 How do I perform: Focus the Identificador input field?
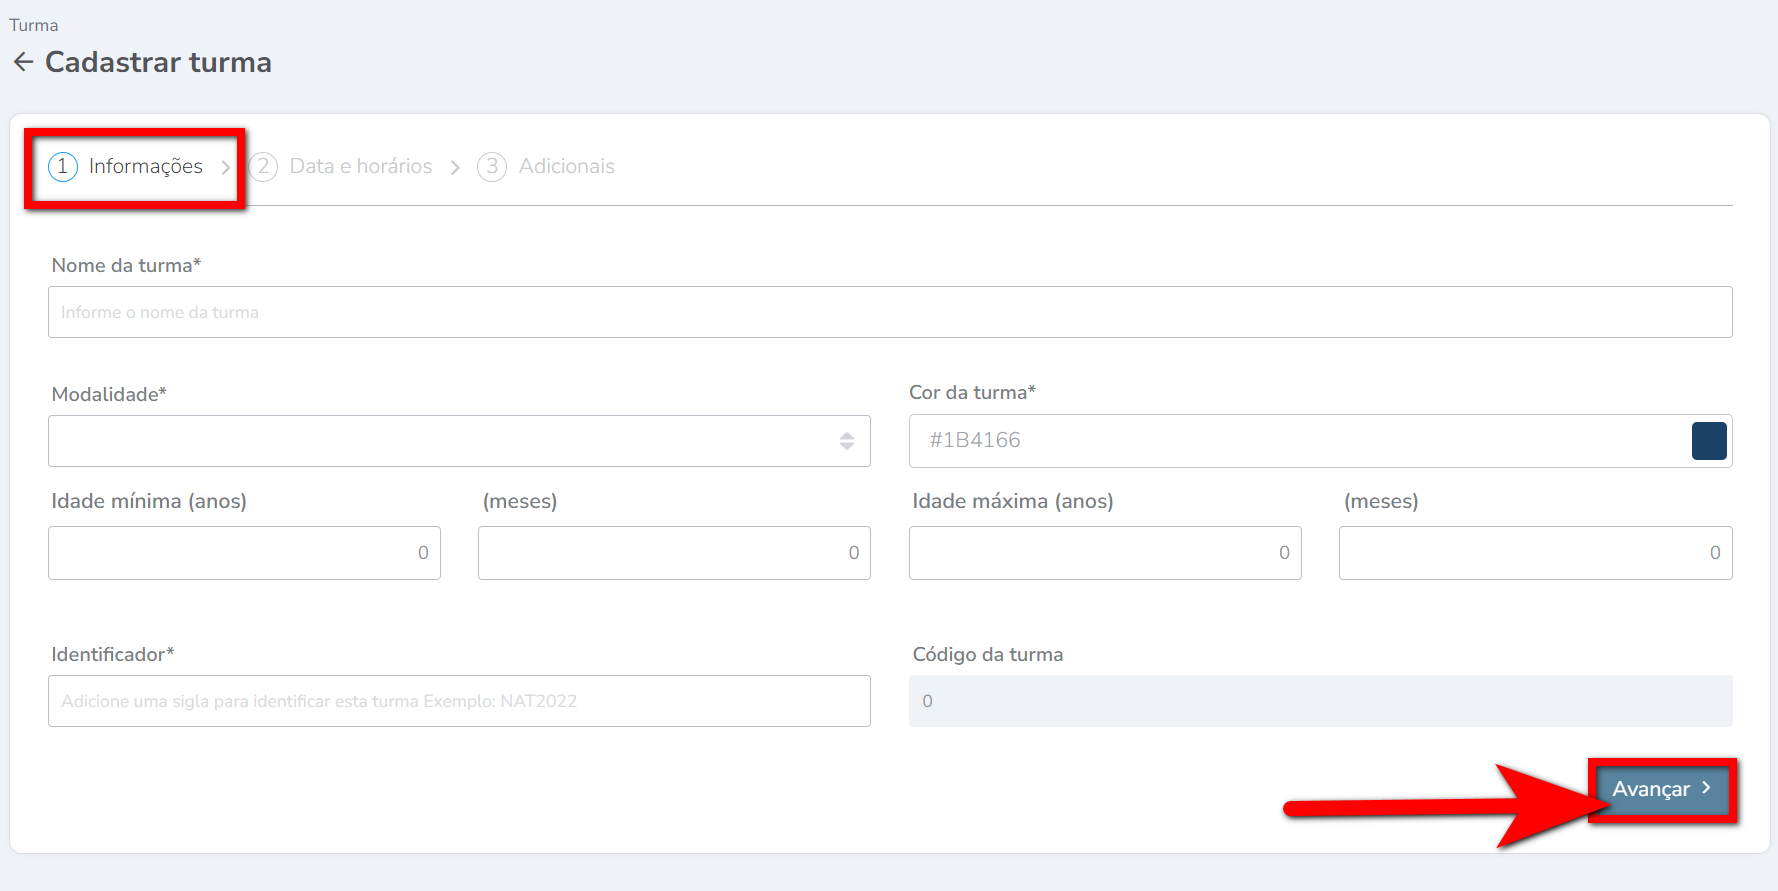click(459, 701)
